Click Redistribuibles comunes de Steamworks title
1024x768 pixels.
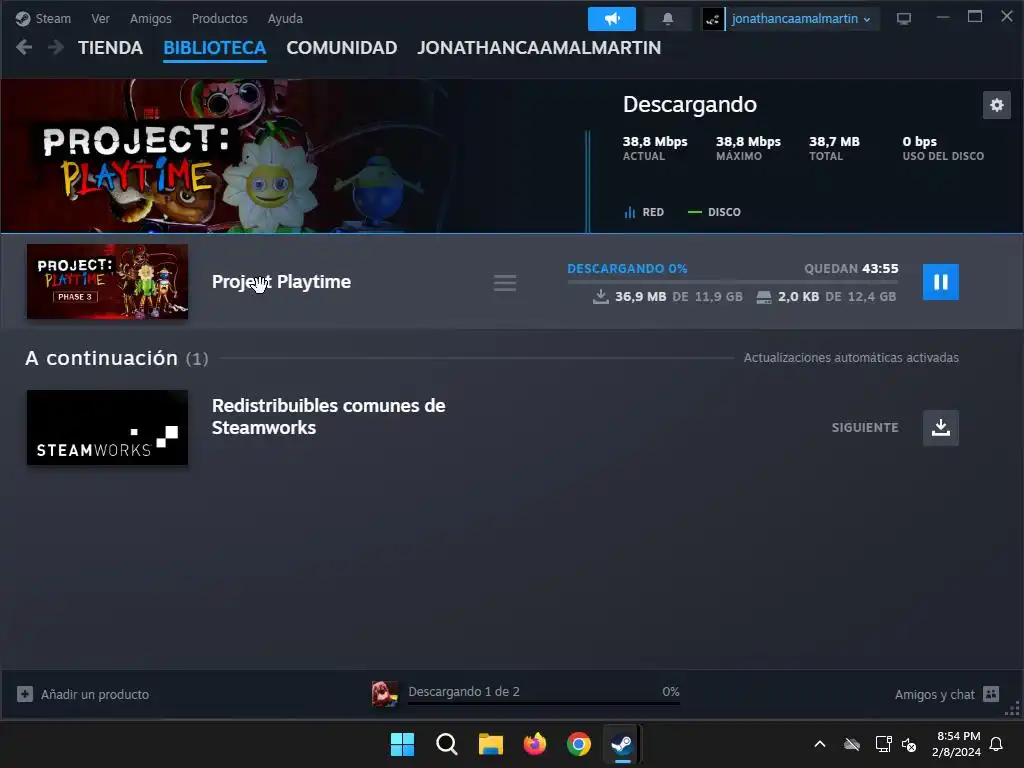(328, 417)
